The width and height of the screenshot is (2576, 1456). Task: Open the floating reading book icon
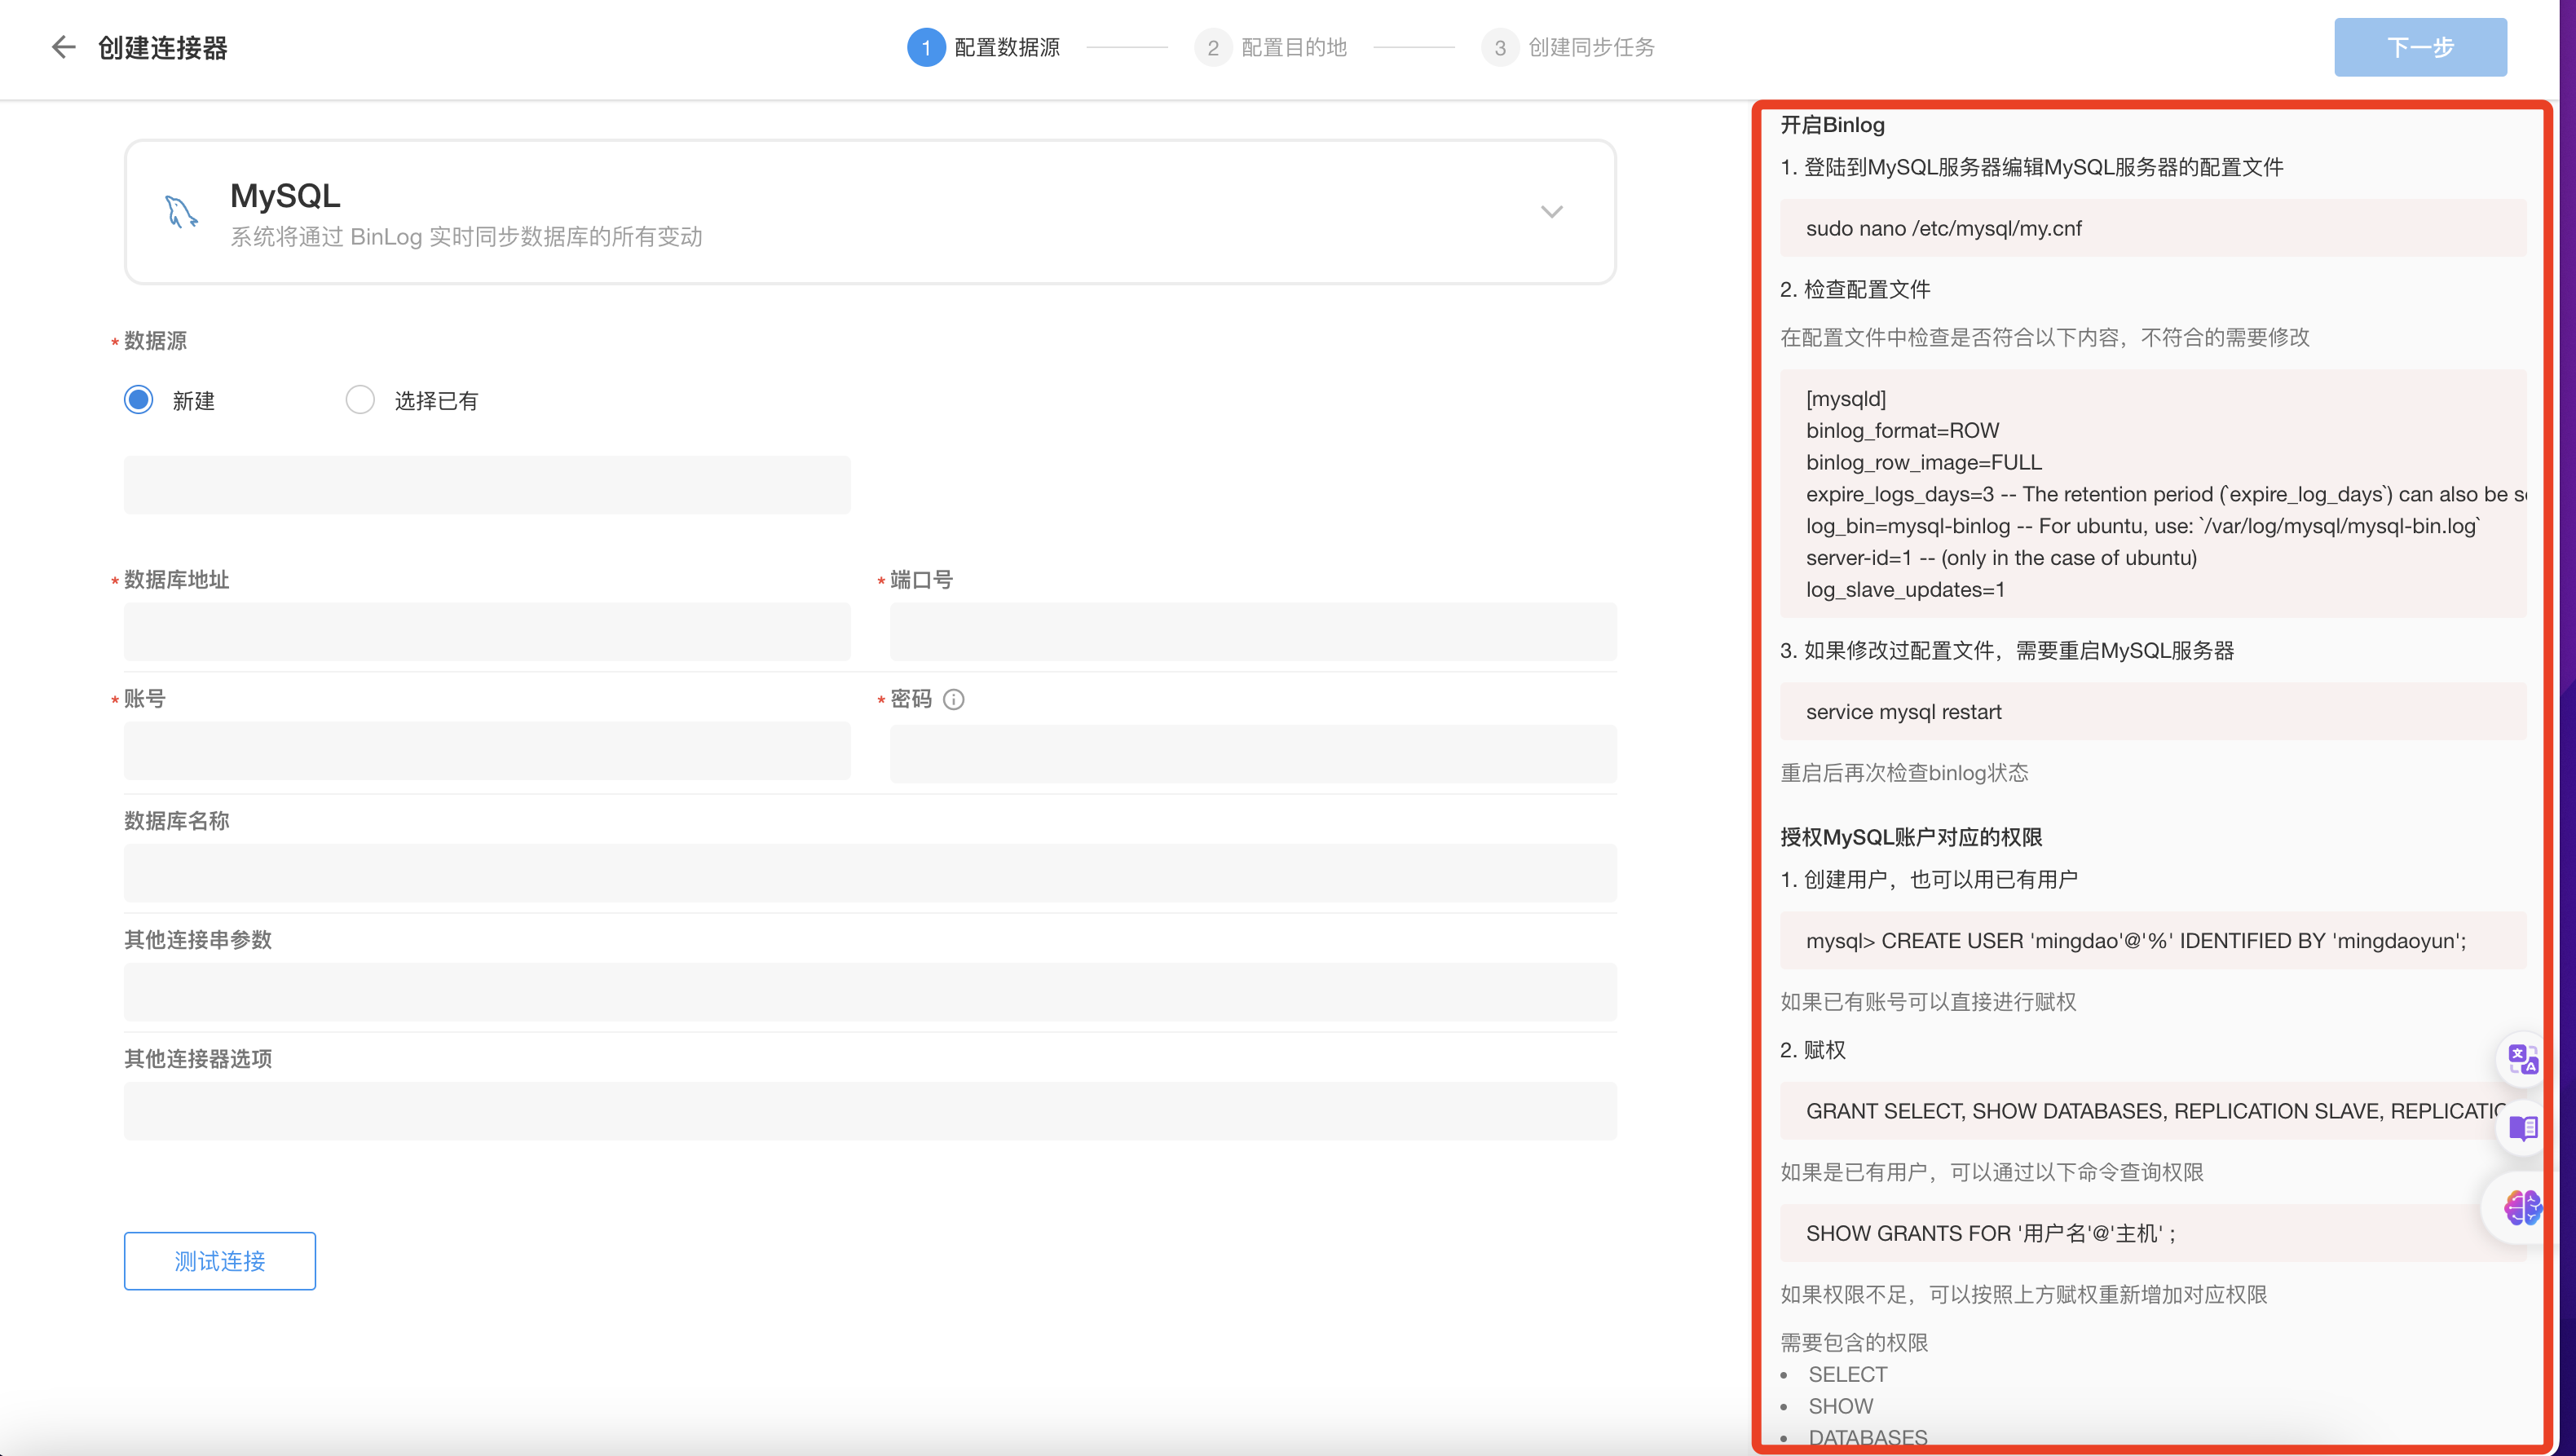pos(2522,1129)
